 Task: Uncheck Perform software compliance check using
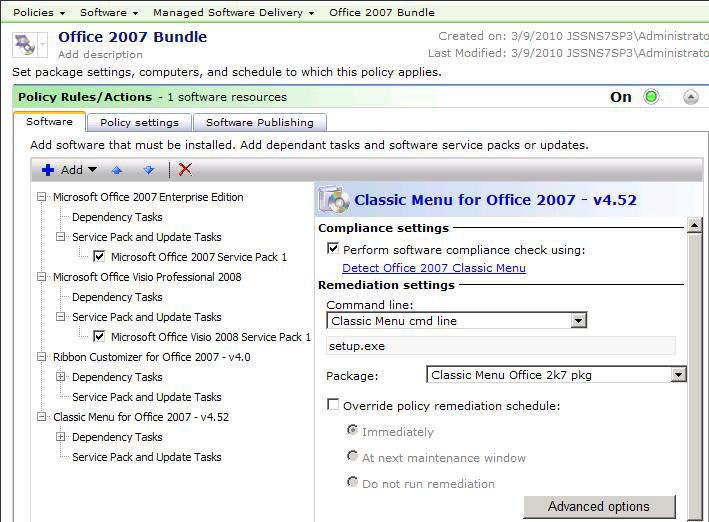[333, 248]
